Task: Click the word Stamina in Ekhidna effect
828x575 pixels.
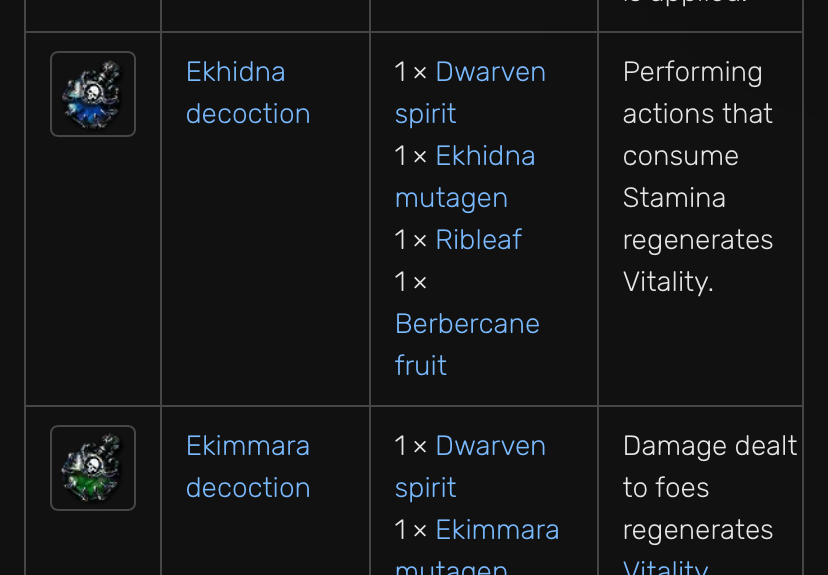Action: coord(674,198)
